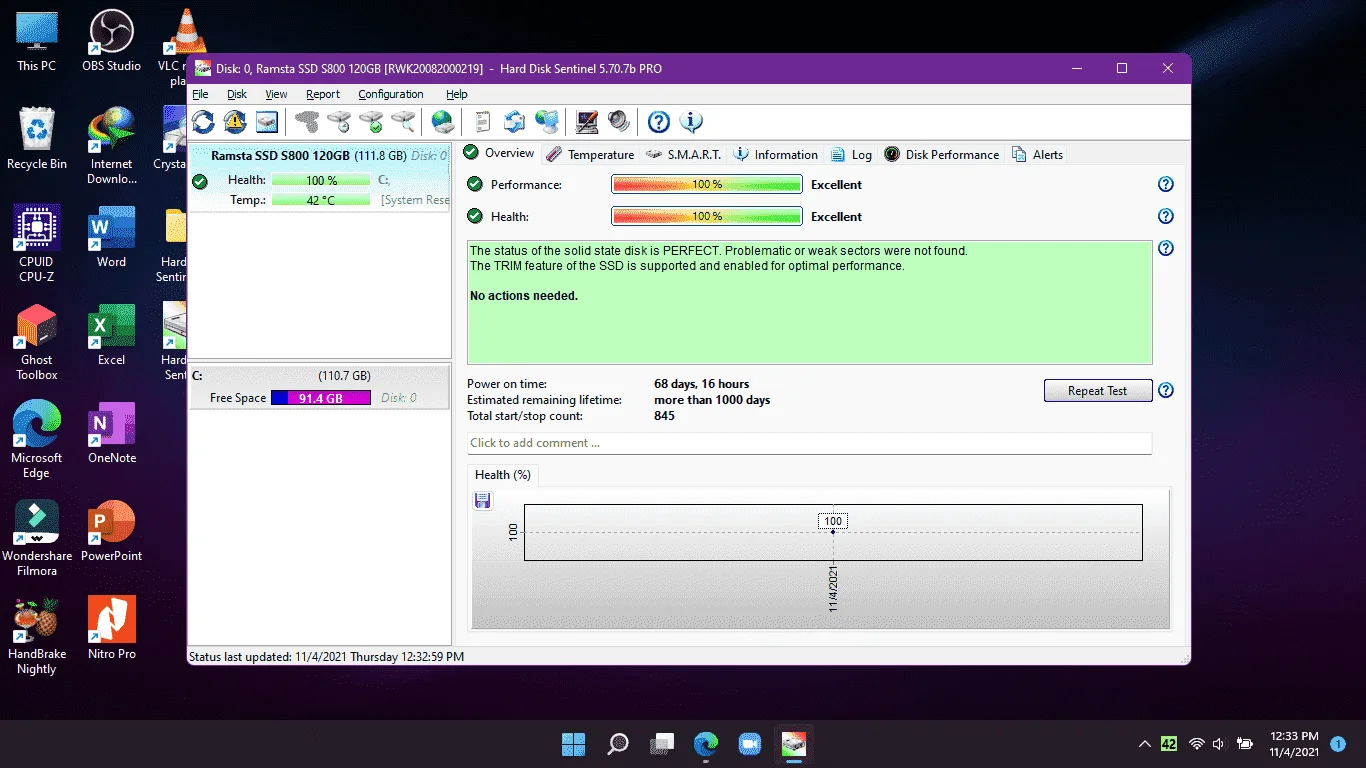Open the View menu
The width and height of the screenshot is (1366, 768).
click(x=276, y=94)
